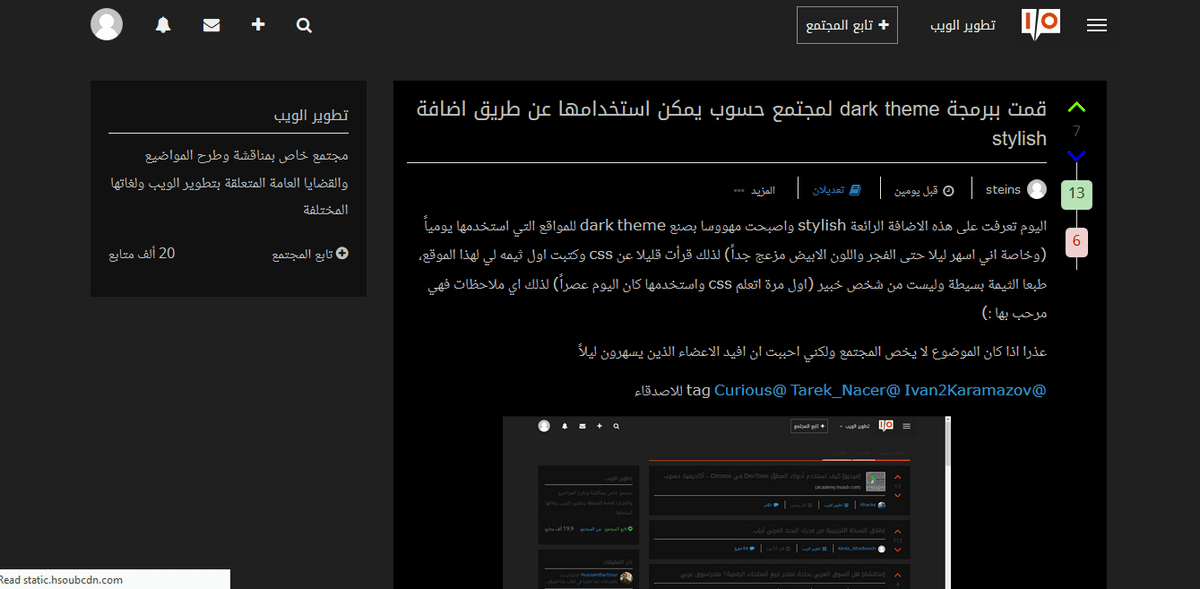Open the steins username link
Image resolution: width=1200 pixels, height=589 pixels.
[1003, 189]
